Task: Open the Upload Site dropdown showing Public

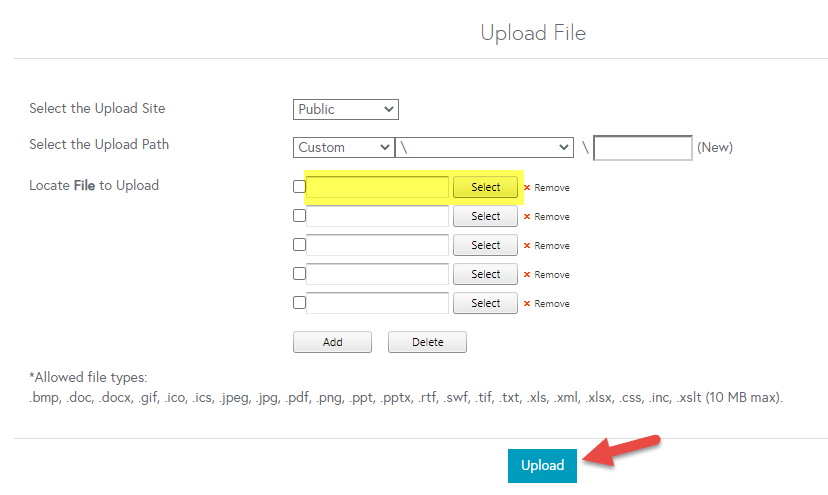Action: coord(346,109)
